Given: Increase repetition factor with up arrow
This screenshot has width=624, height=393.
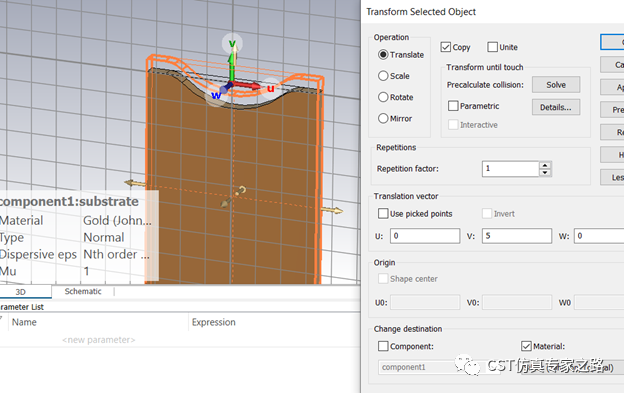Looking at the screenshot, I should [x=545, y=165].
